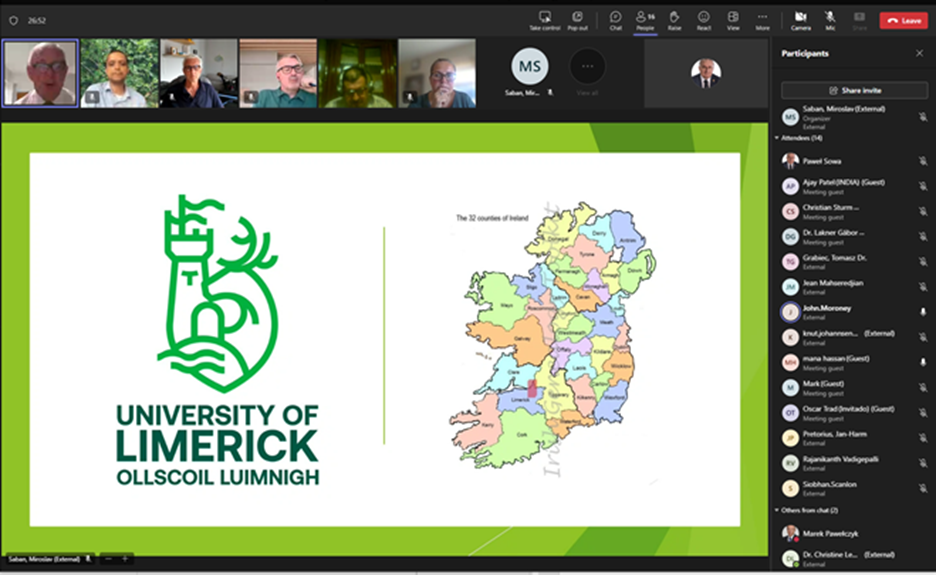Select Marek Pawełczyk under Others from chat
The height and width of the screenshot is (575, 936).
click(854, 533)
